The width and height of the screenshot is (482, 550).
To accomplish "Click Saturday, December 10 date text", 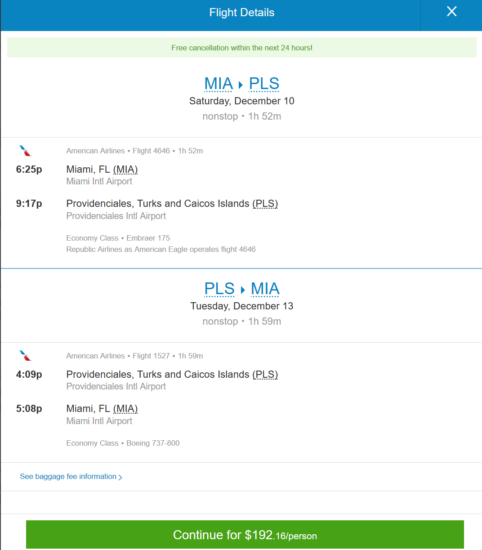I will [242, 101].
